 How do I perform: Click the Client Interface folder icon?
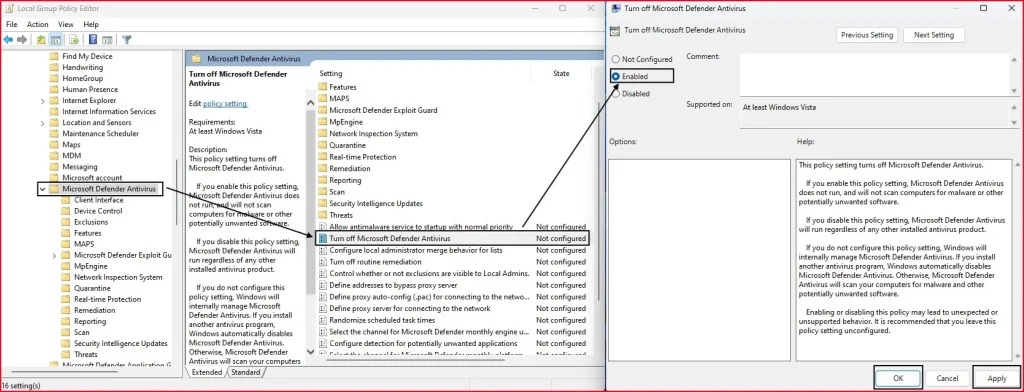pyautogui.click(x=65, y=200)
